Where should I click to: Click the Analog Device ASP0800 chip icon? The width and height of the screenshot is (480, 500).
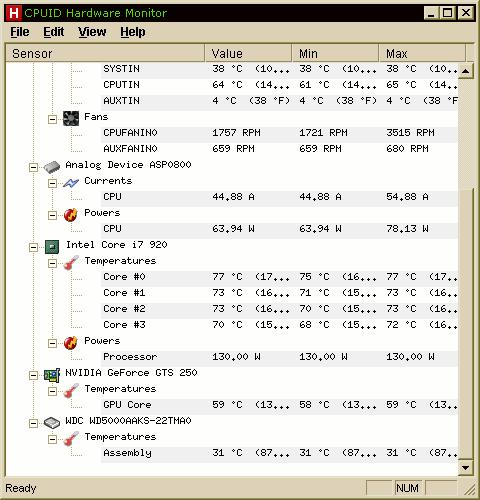[52, 166]
